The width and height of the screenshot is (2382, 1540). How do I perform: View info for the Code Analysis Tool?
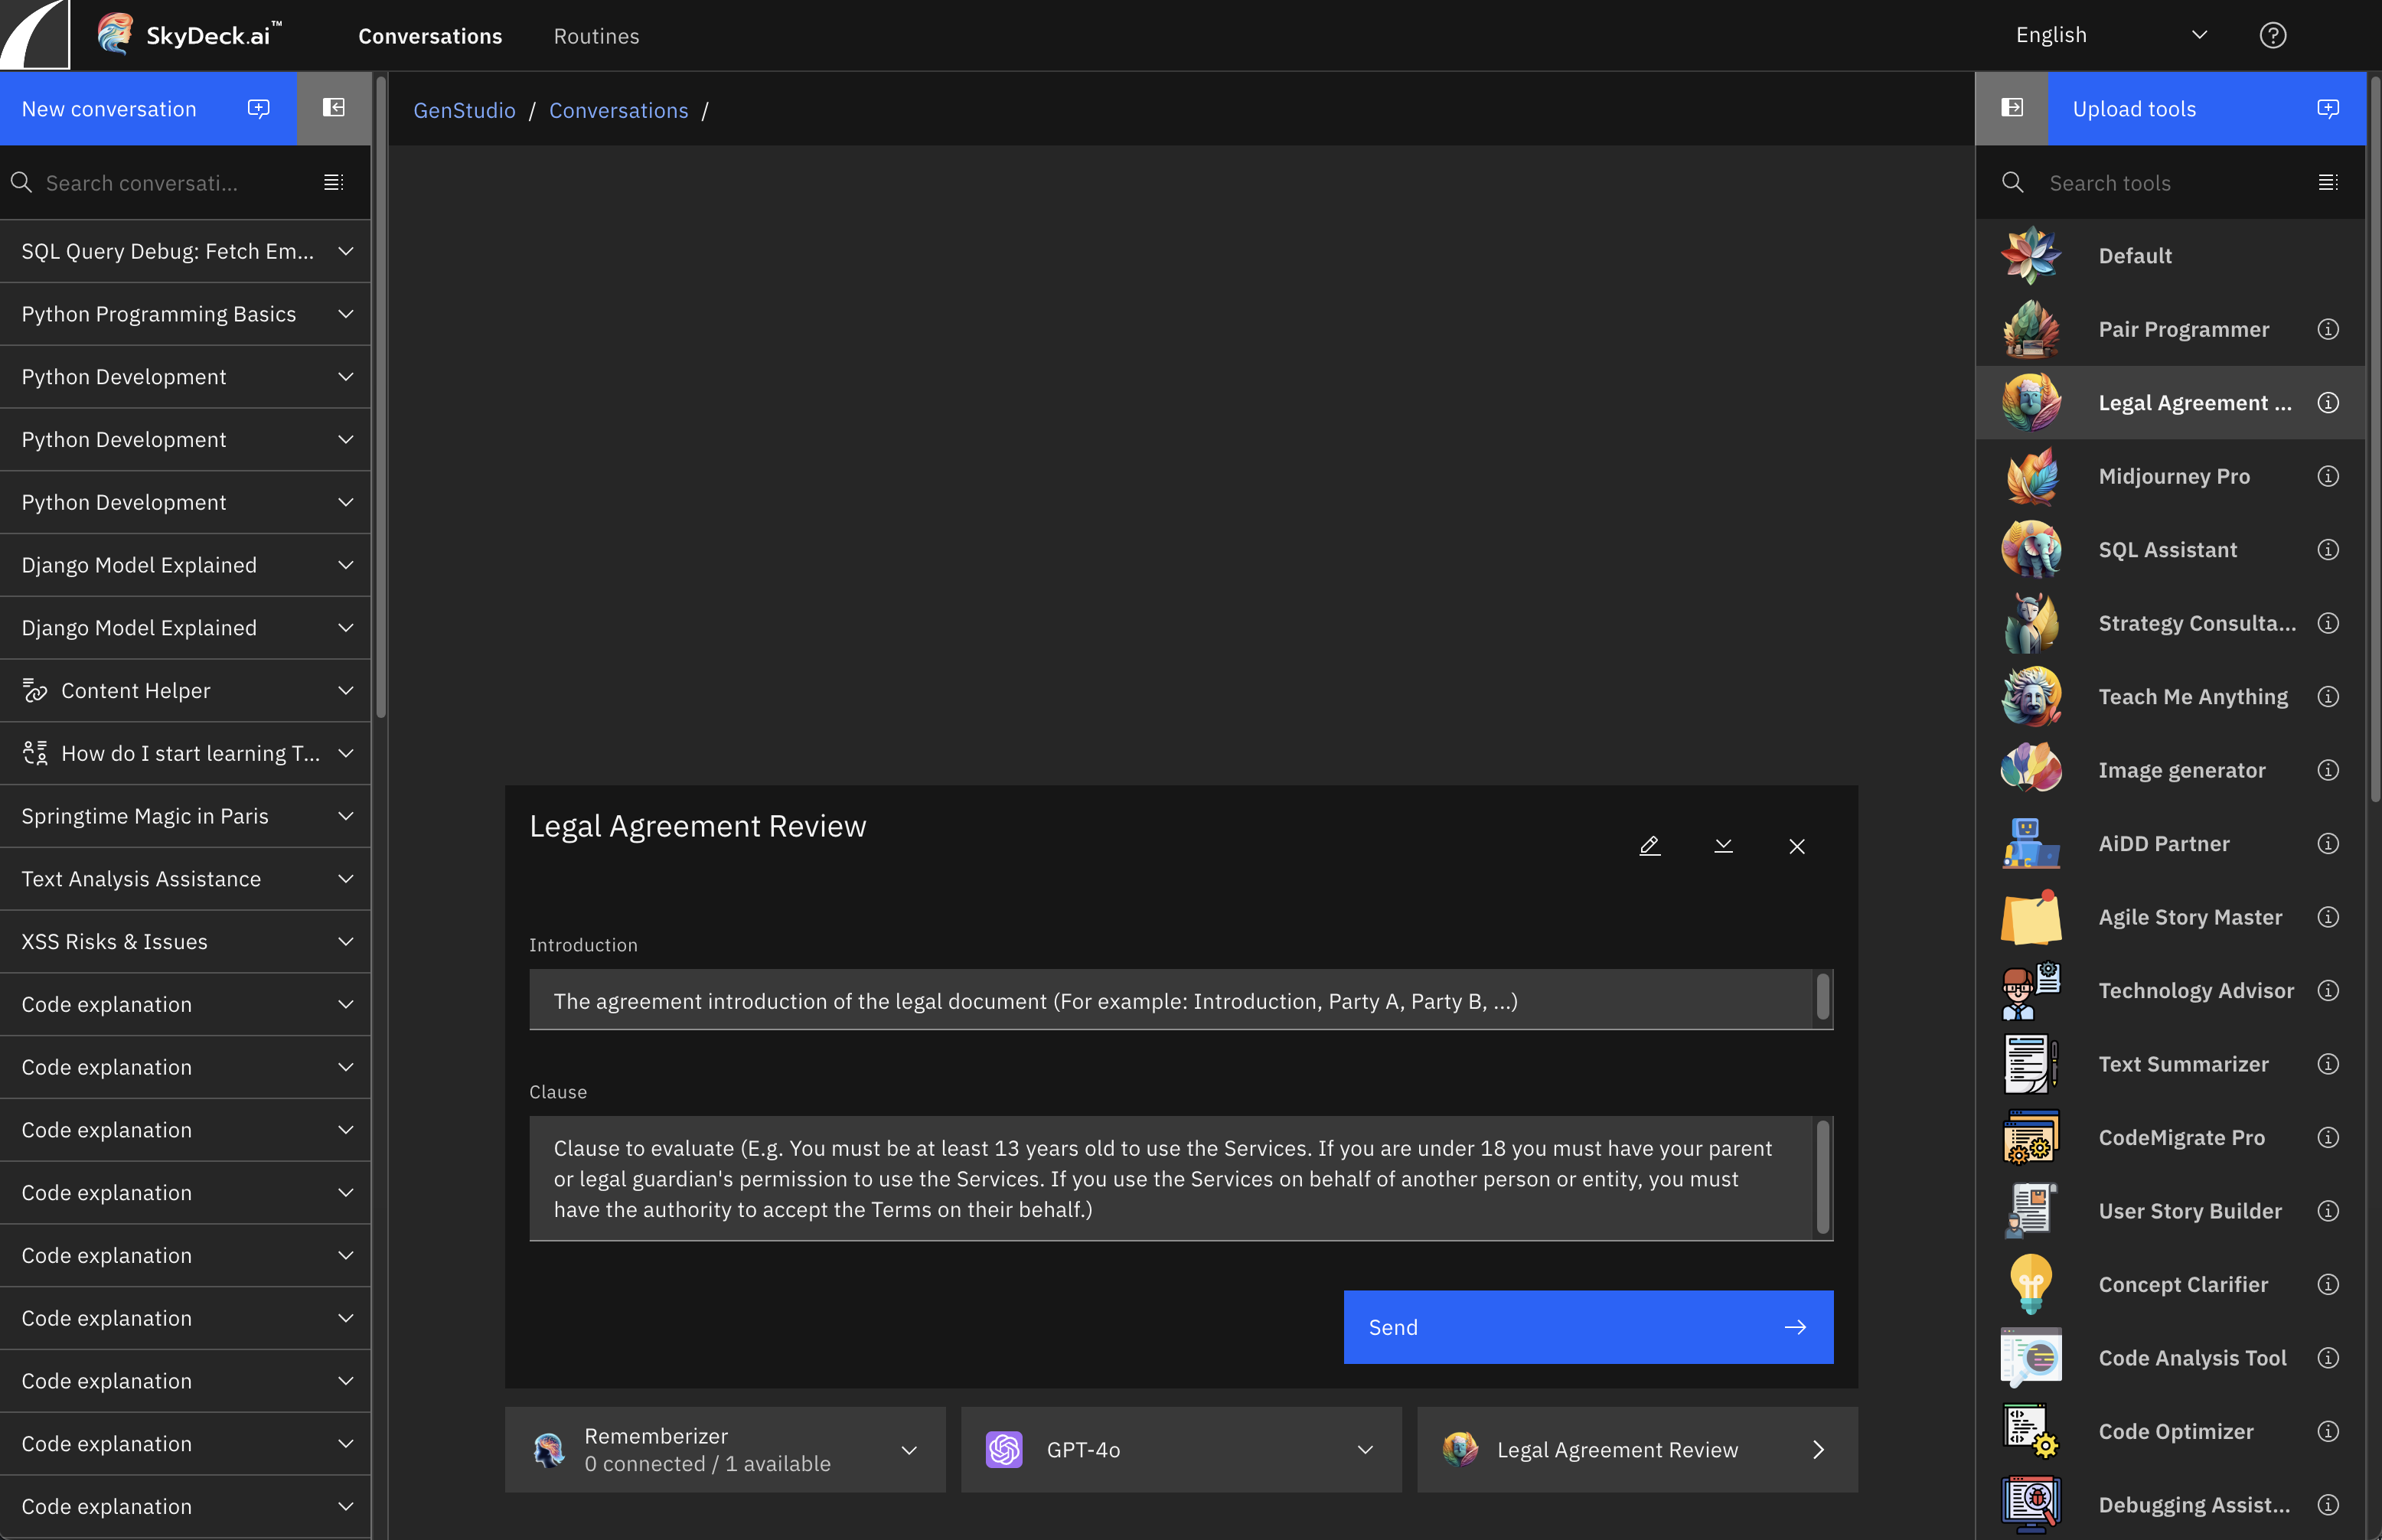pyautogui.click(x=2328, y=1357)
